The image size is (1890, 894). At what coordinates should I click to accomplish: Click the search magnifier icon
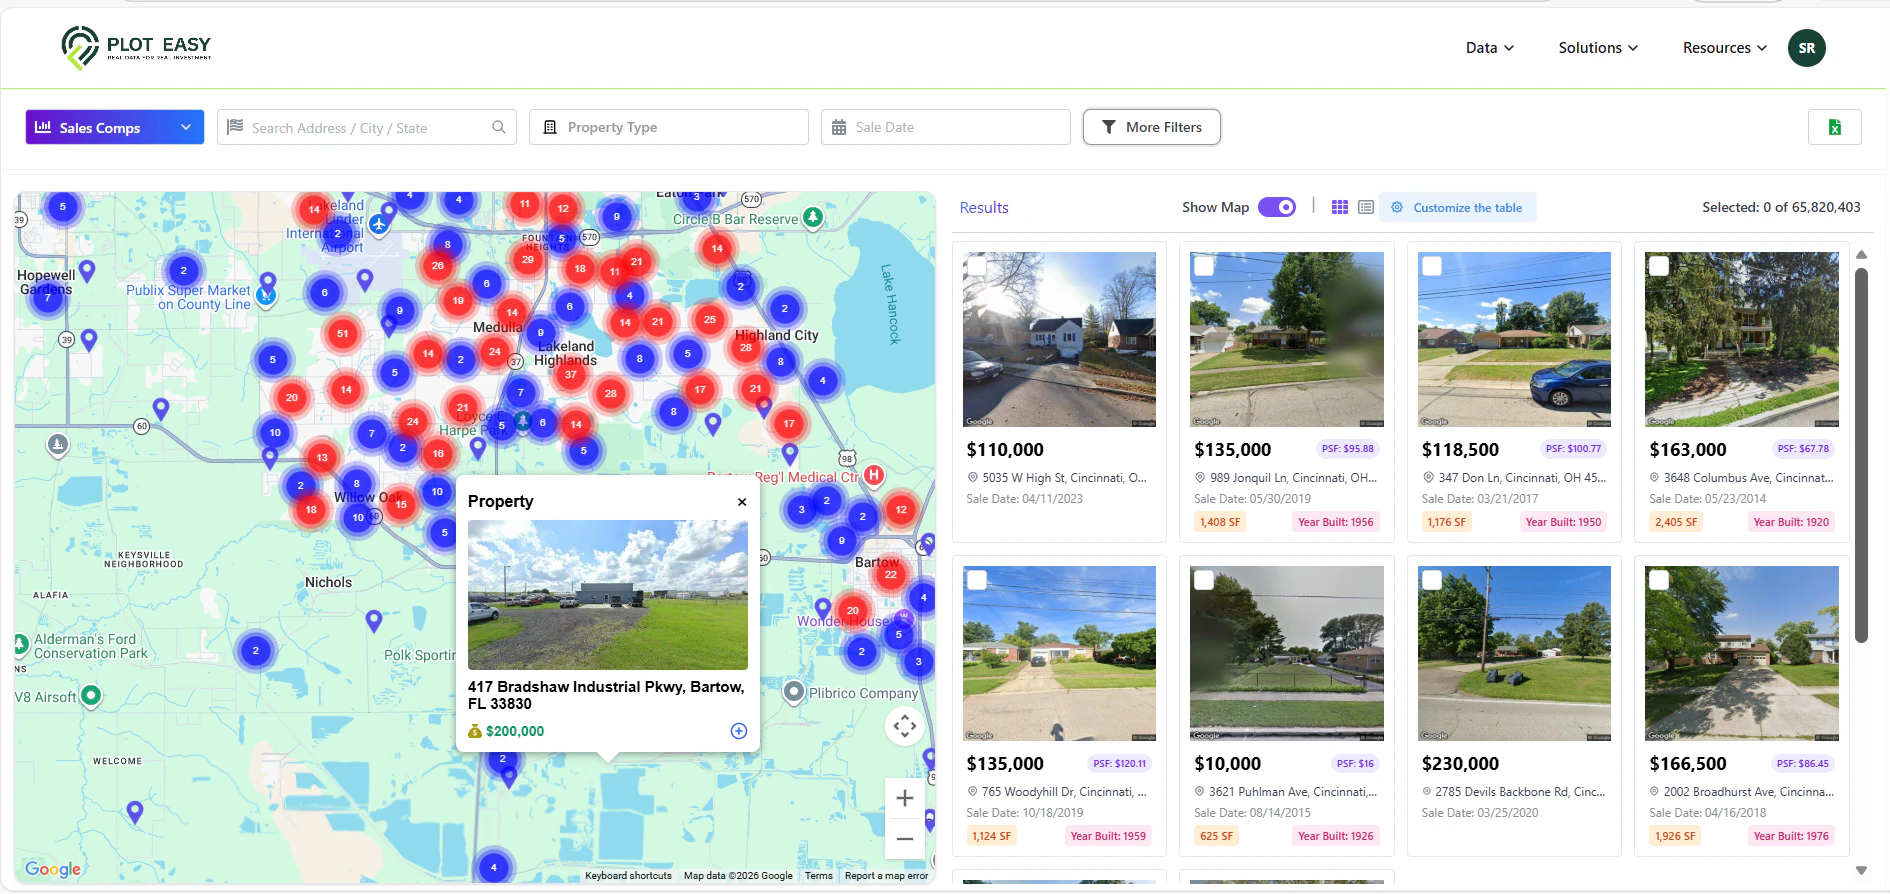[499, 127]
